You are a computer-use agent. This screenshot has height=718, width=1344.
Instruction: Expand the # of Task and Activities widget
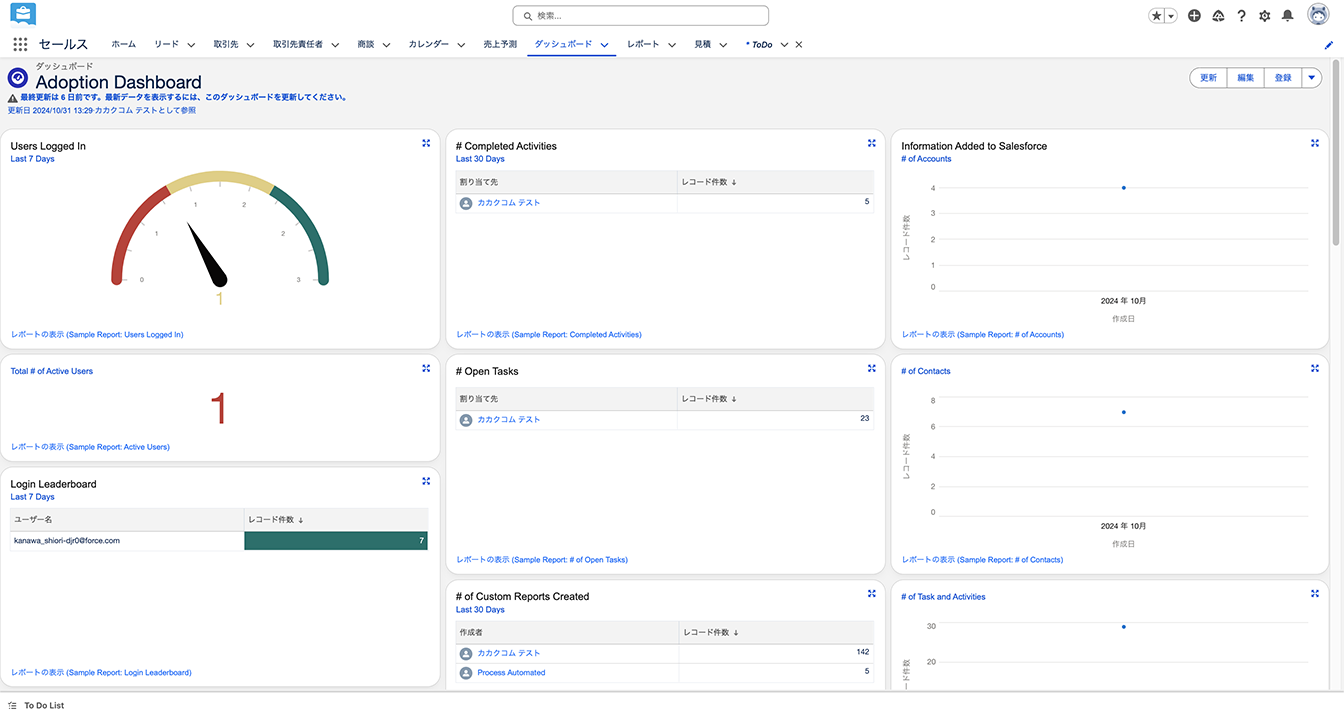(x=1315, y=593)
